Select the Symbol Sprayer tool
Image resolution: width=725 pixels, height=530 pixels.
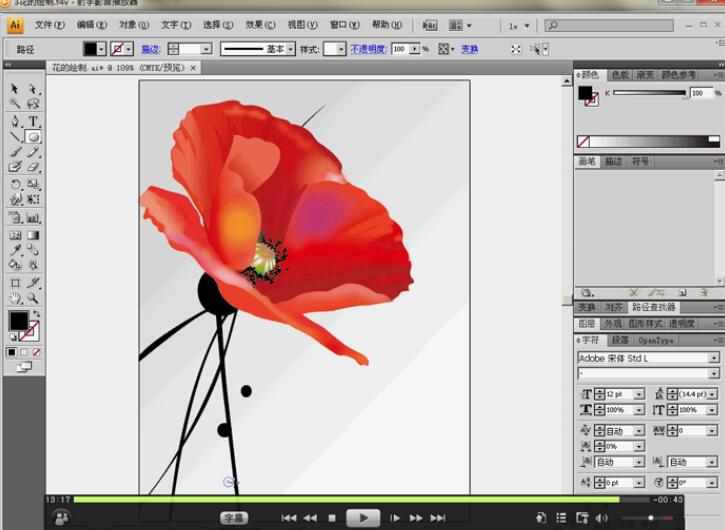15,217
